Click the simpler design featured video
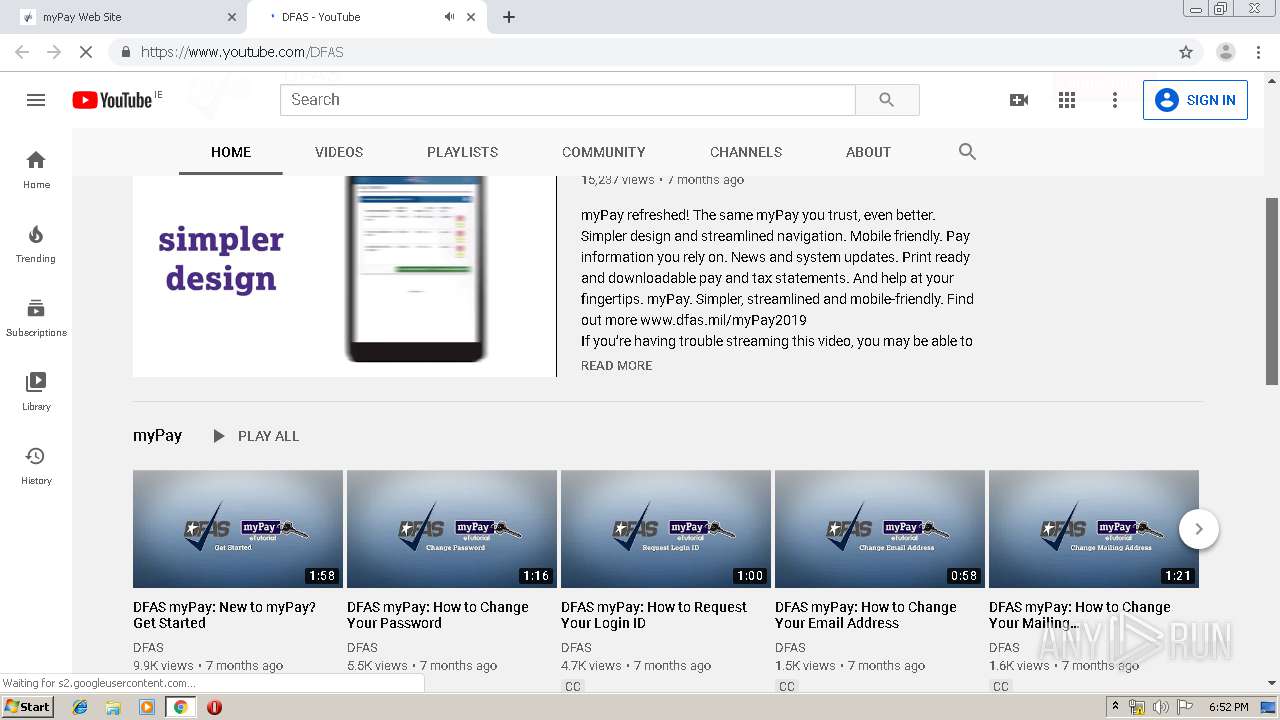Screen dimensions: 1280x720 click(x=344, y=276)
